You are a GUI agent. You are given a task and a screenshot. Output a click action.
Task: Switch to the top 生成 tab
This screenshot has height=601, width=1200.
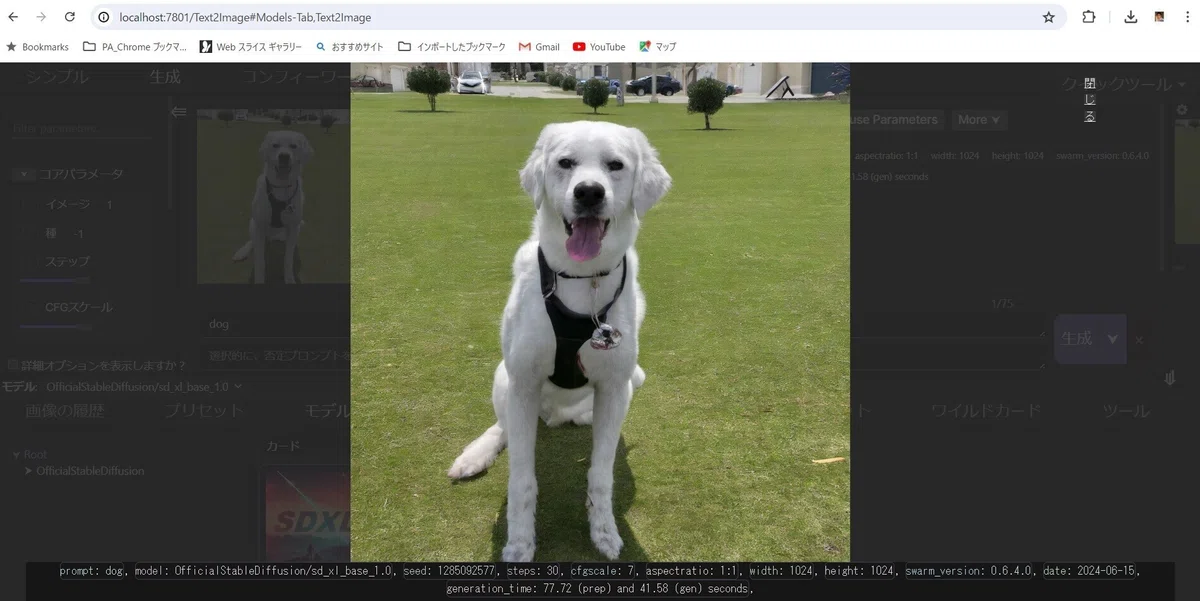point(165,77)
